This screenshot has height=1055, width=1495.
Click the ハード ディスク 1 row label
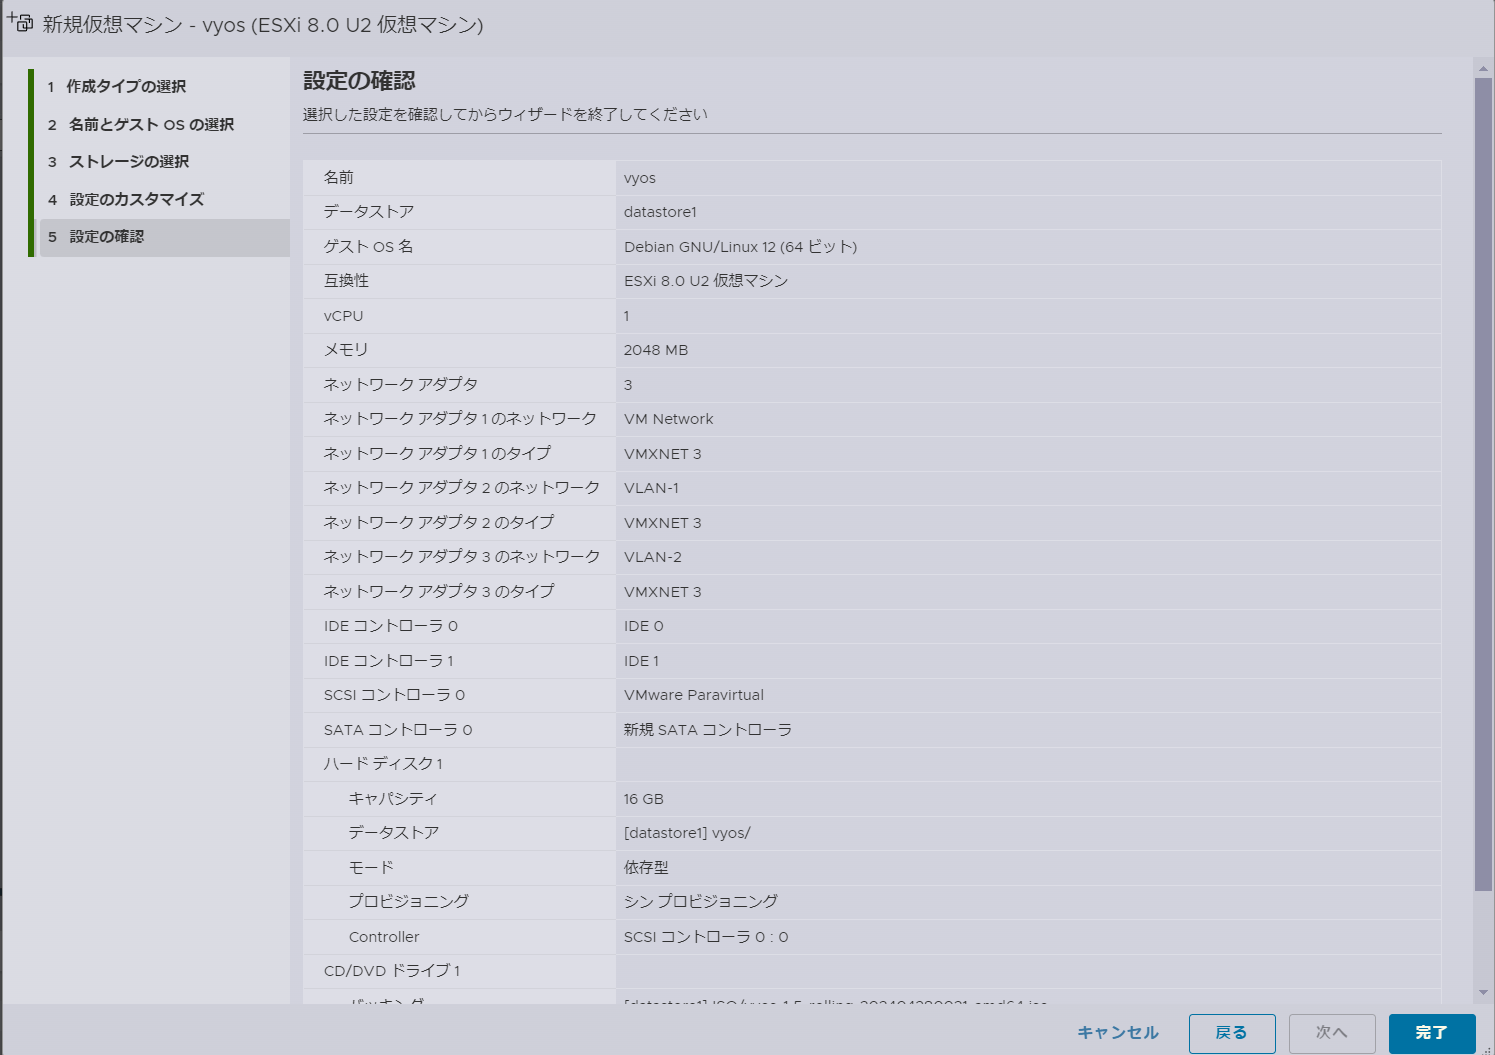tap(383, 764)
